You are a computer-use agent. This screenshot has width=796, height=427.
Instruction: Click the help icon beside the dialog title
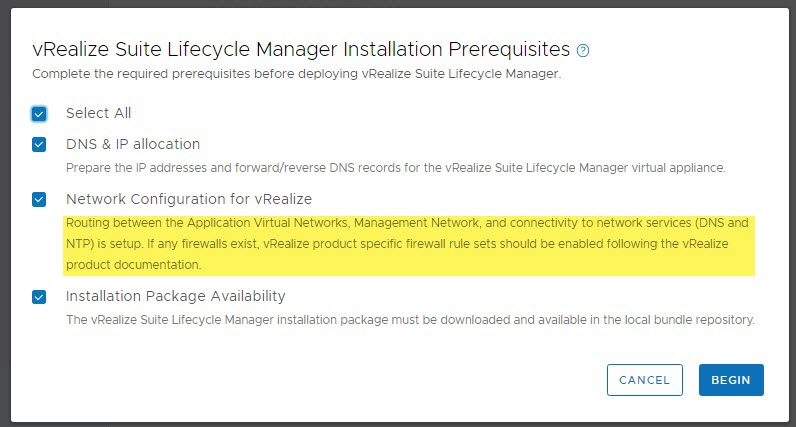(583, 50)
